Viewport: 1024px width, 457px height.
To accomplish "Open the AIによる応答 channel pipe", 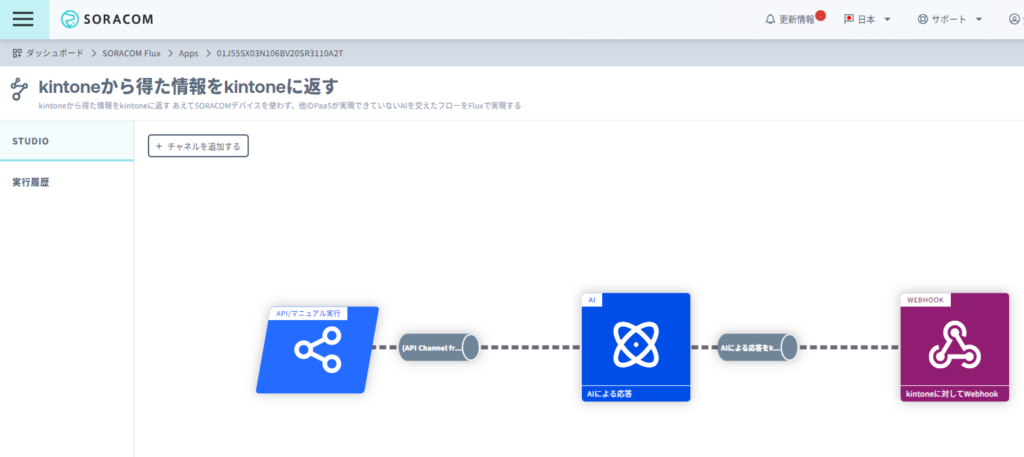I will click(x=757, y=347).
